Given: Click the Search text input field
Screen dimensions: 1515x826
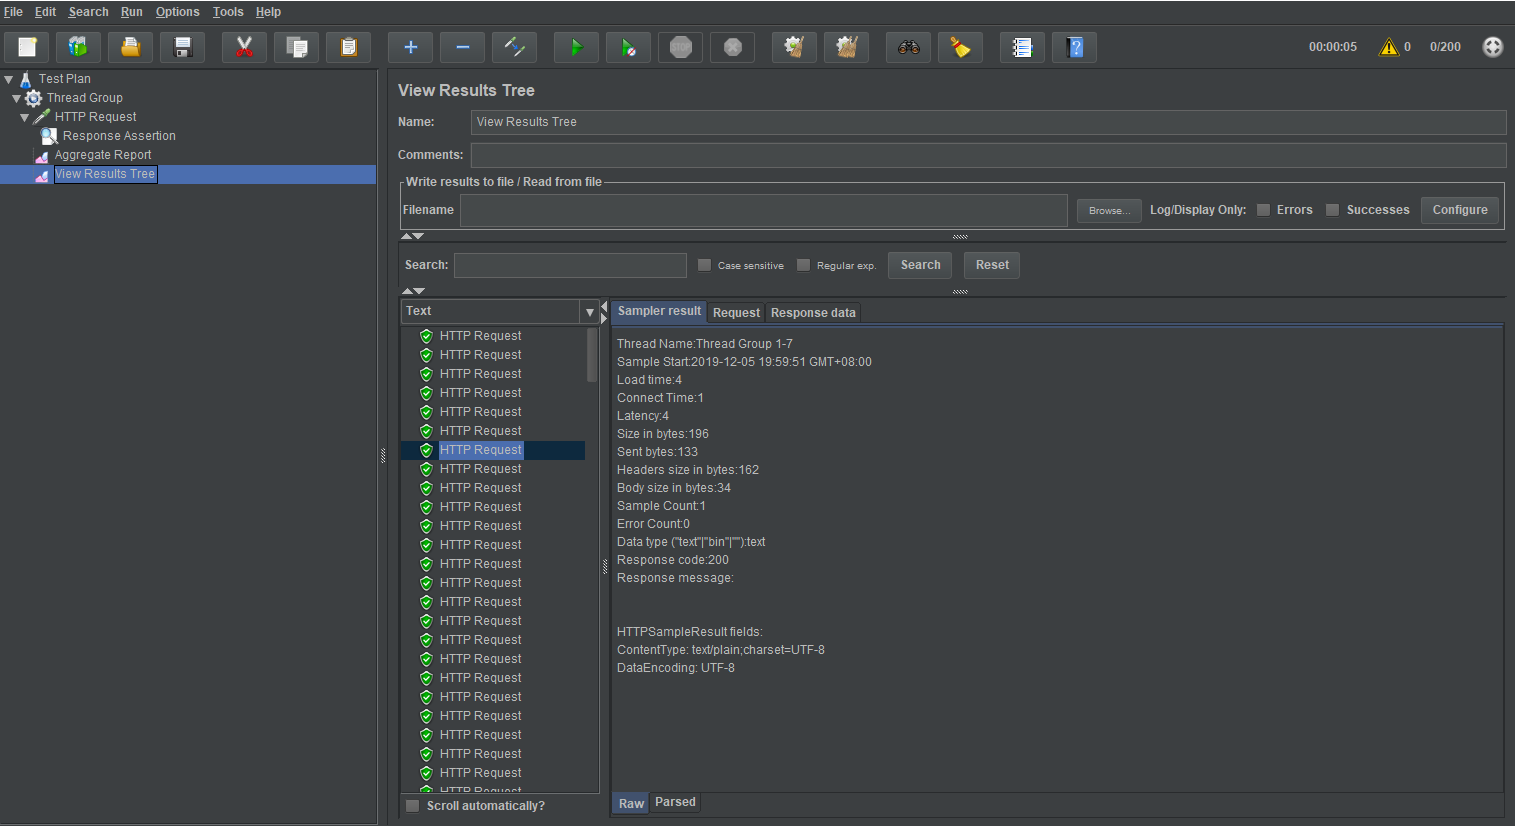Looking at the screenshot, I should click(x=570, y=265).
